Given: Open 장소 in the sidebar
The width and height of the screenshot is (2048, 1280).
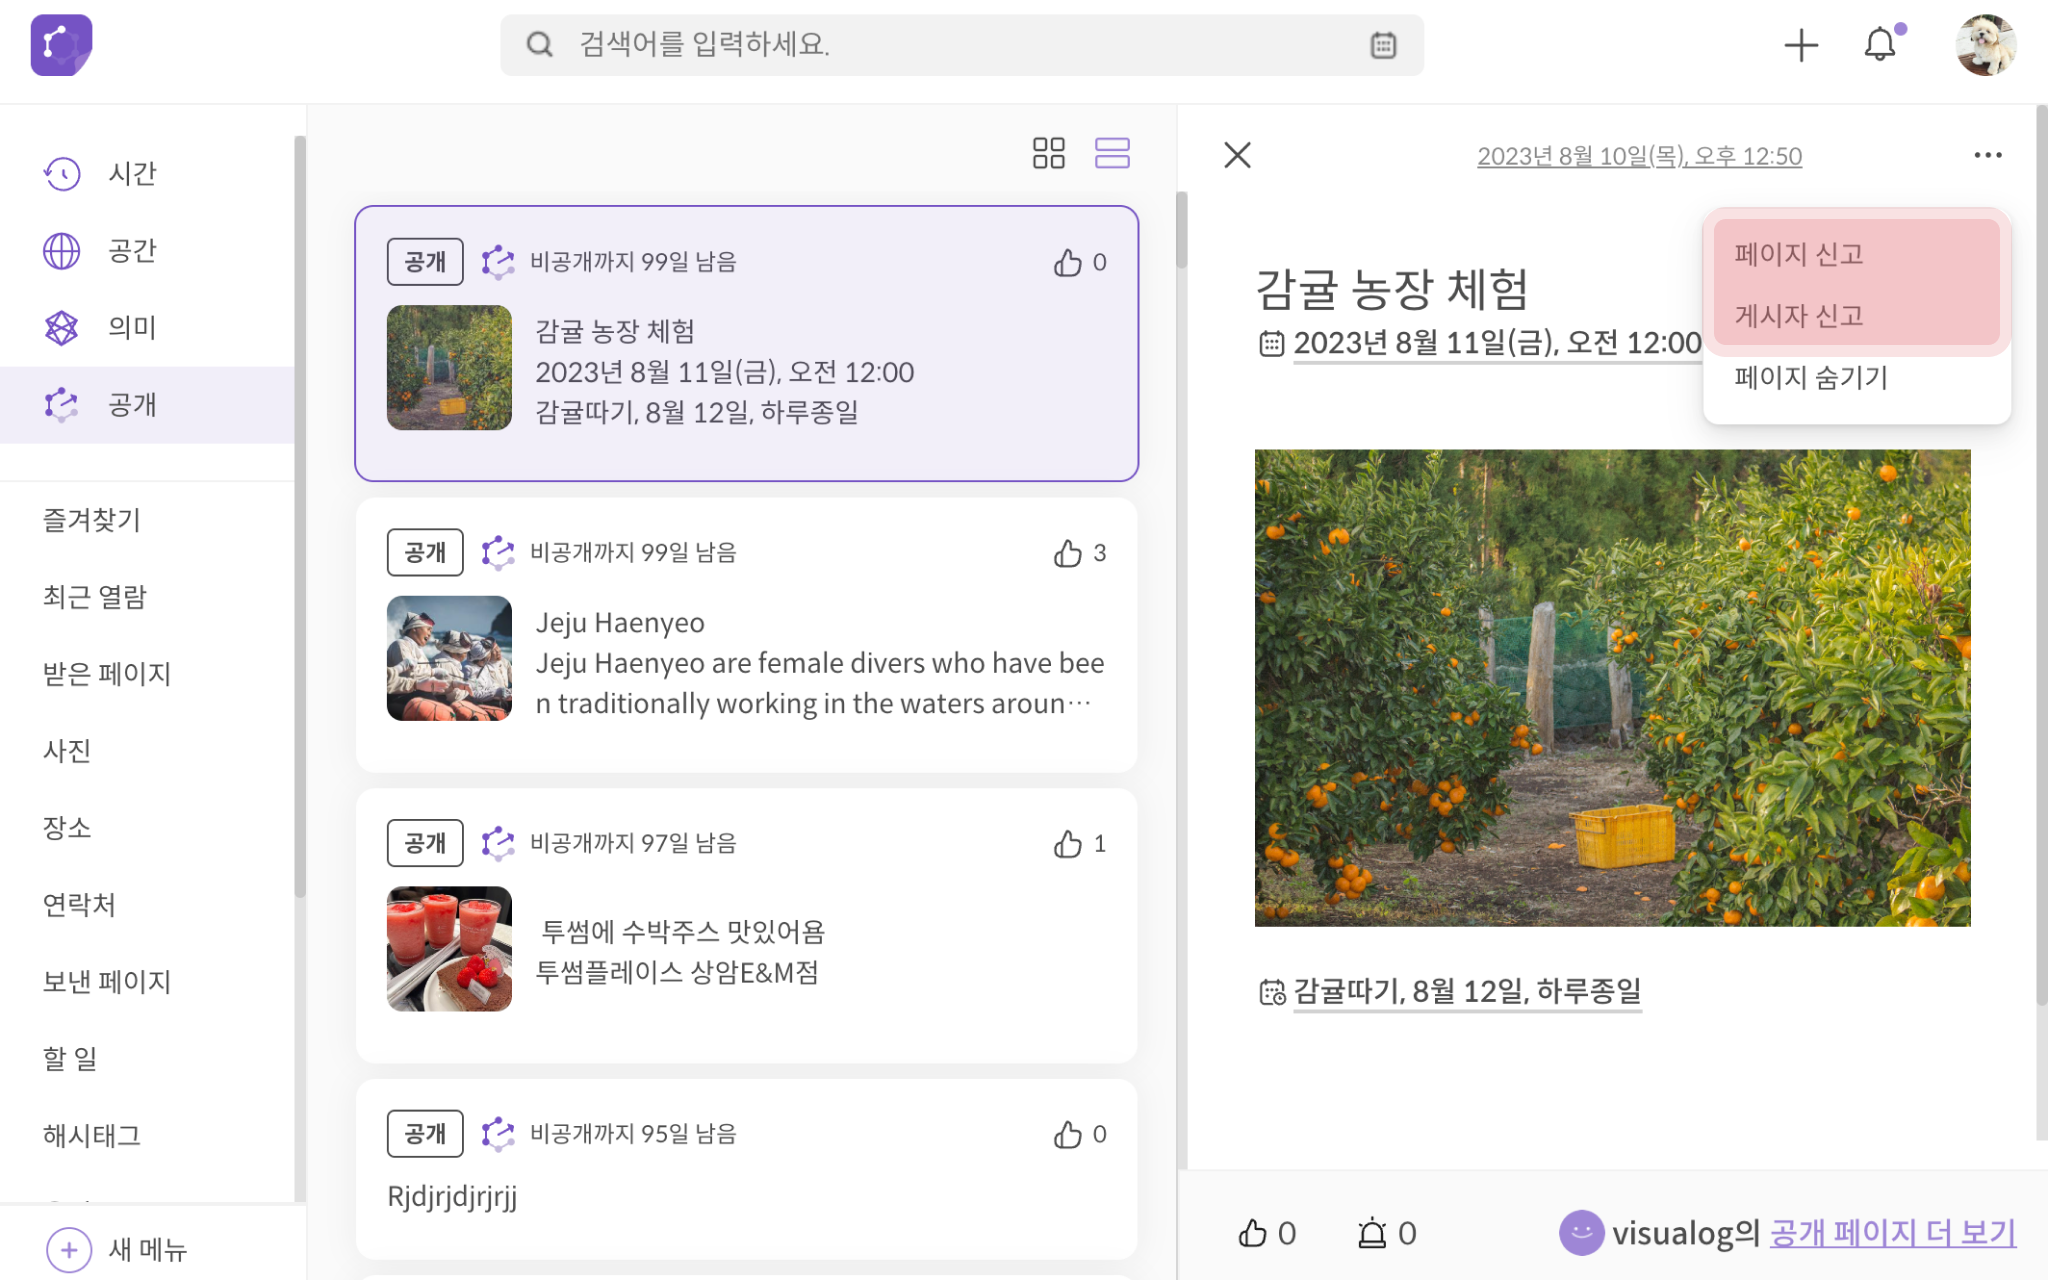Looking at the screenshot, I should 67,828.
